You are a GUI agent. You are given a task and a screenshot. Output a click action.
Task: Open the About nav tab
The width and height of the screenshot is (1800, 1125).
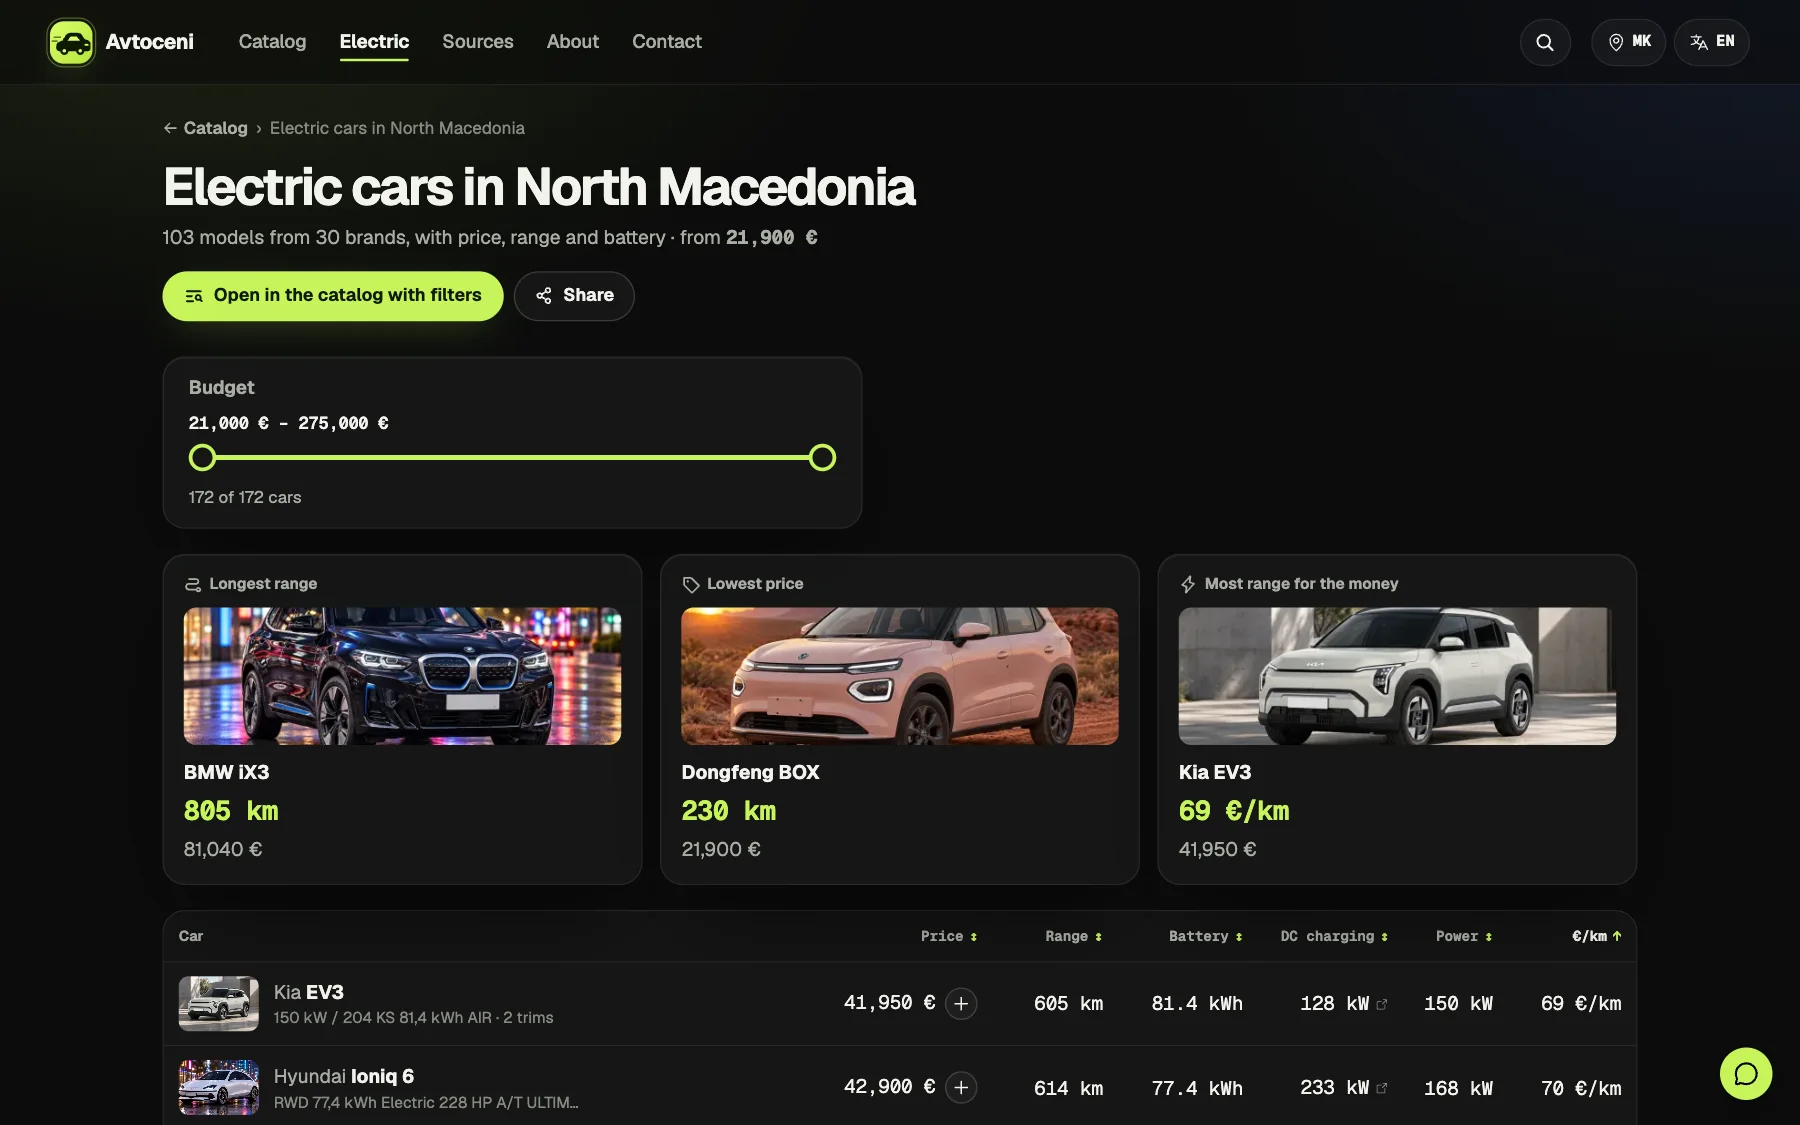573,42
